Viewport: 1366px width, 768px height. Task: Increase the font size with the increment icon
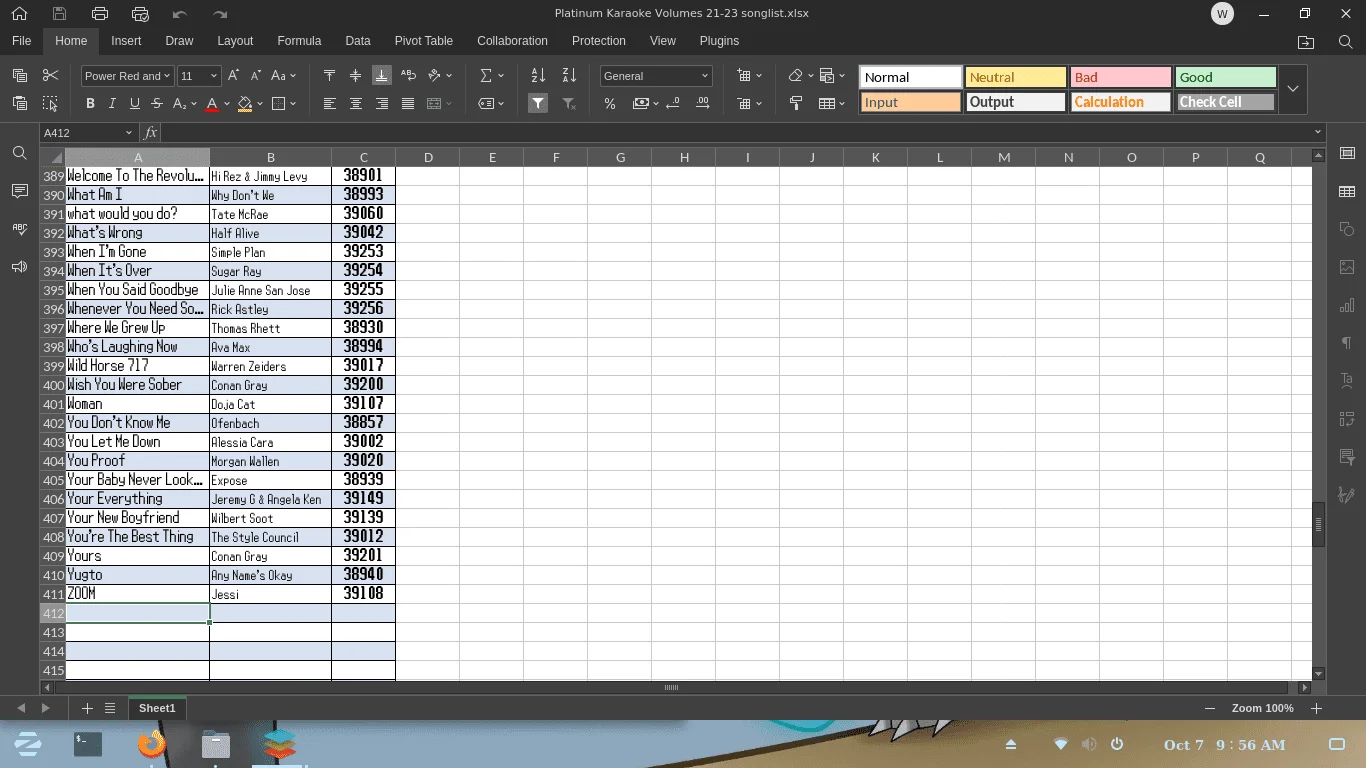point(233,76)
